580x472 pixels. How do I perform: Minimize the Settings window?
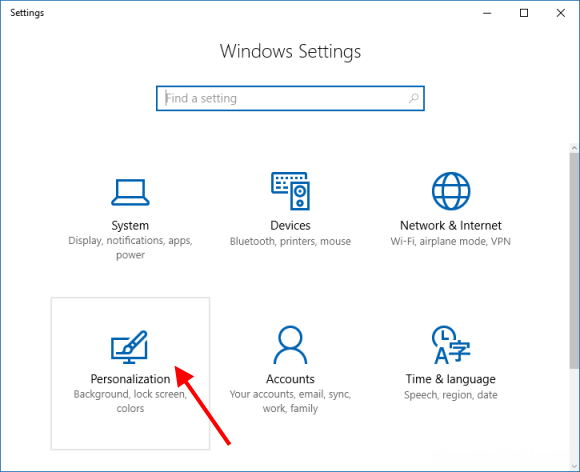(487, 13)
